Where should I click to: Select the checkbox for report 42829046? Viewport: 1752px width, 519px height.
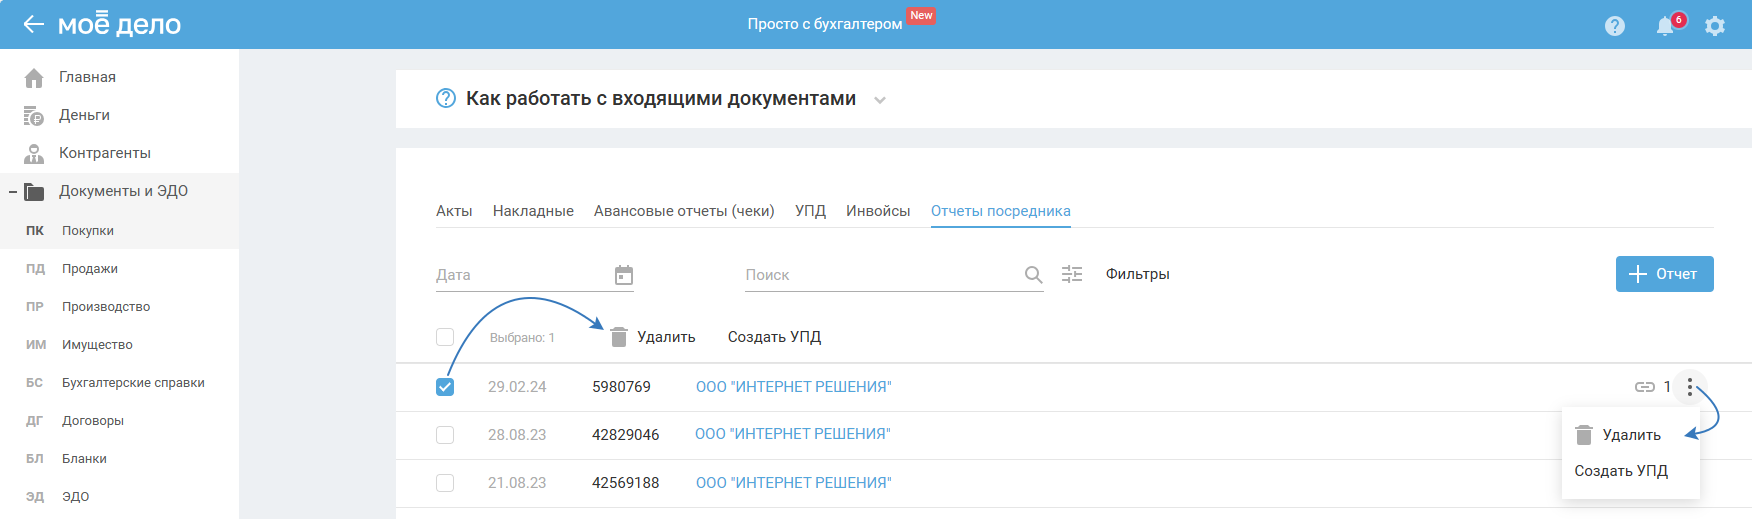tap(445, 435)
